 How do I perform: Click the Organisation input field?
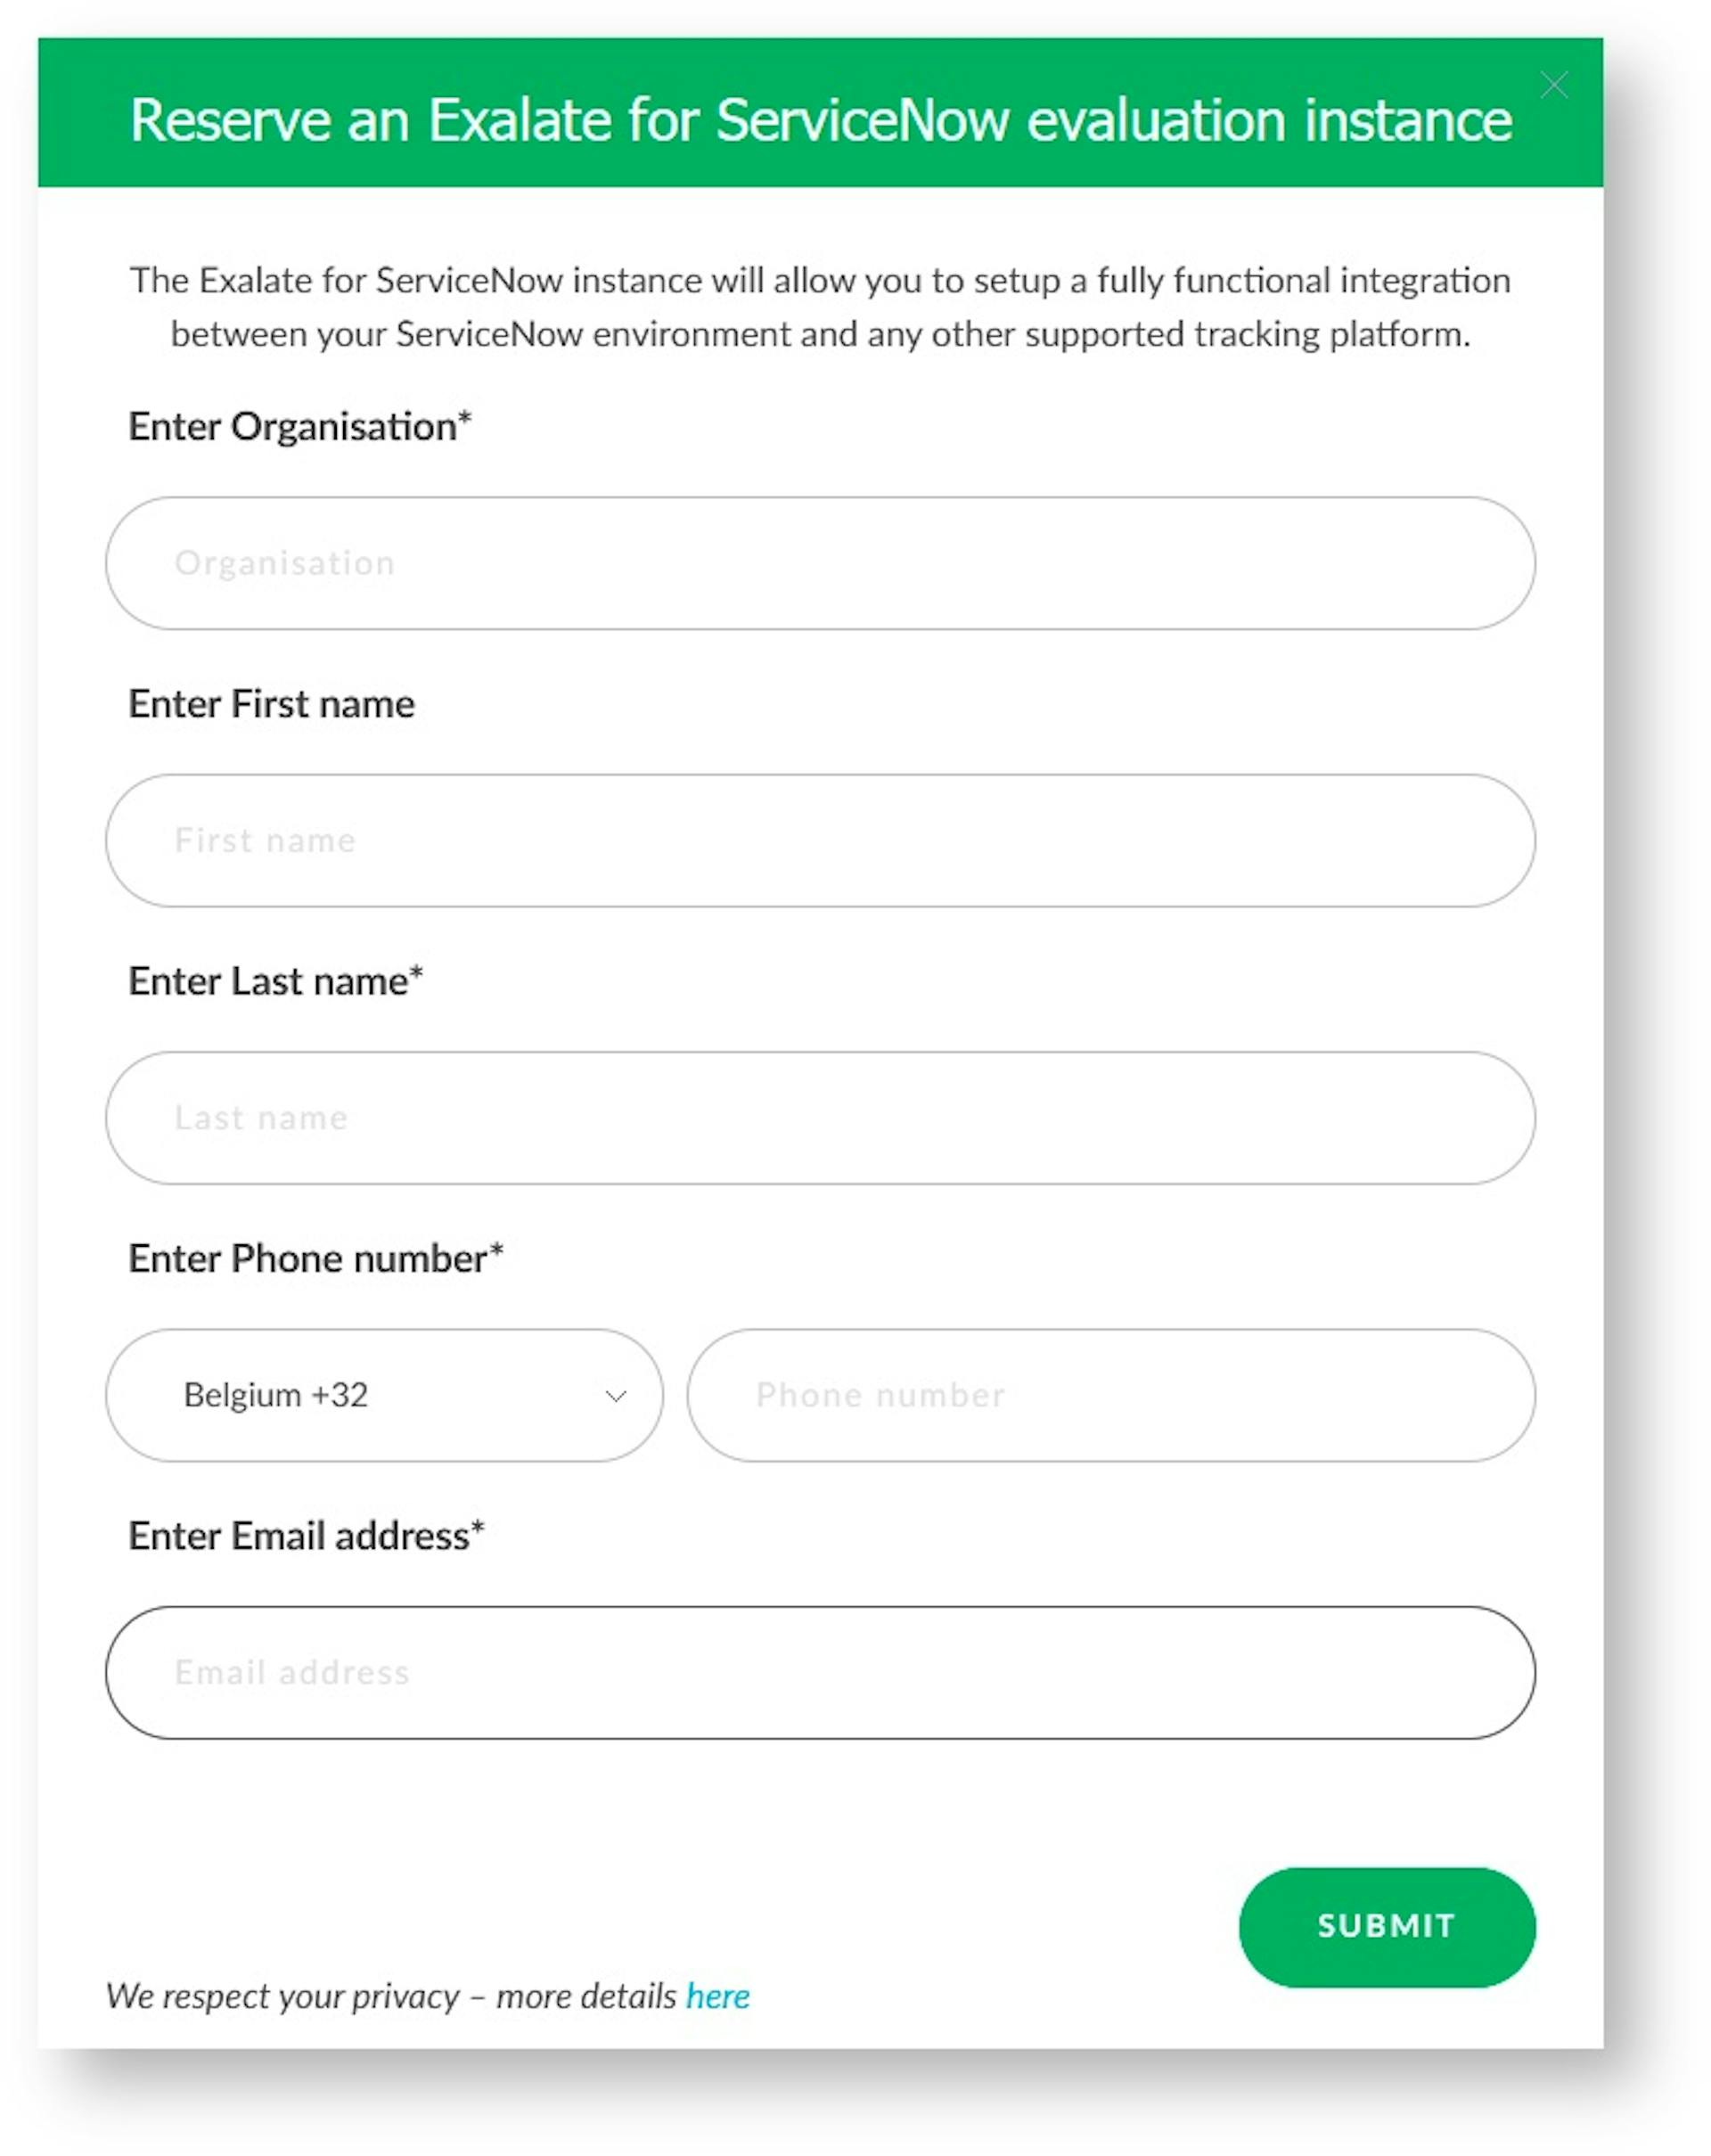(823, 562)
